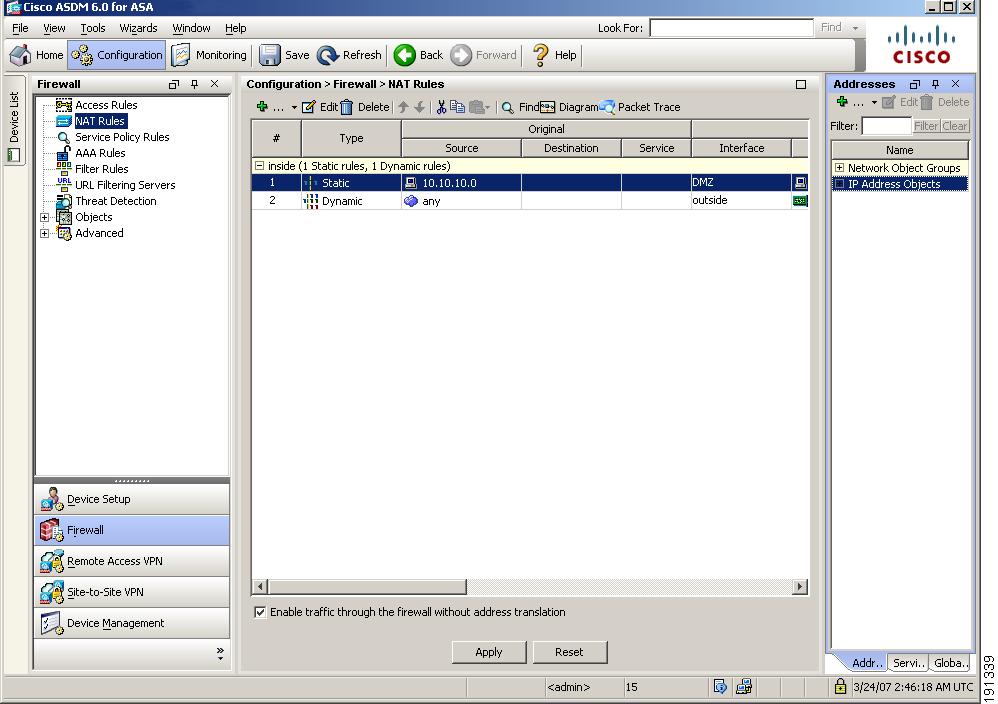Select Service Policy Rules
Image resolution: width=998 pixels, height=704 pixels.
tap(122, 137)
